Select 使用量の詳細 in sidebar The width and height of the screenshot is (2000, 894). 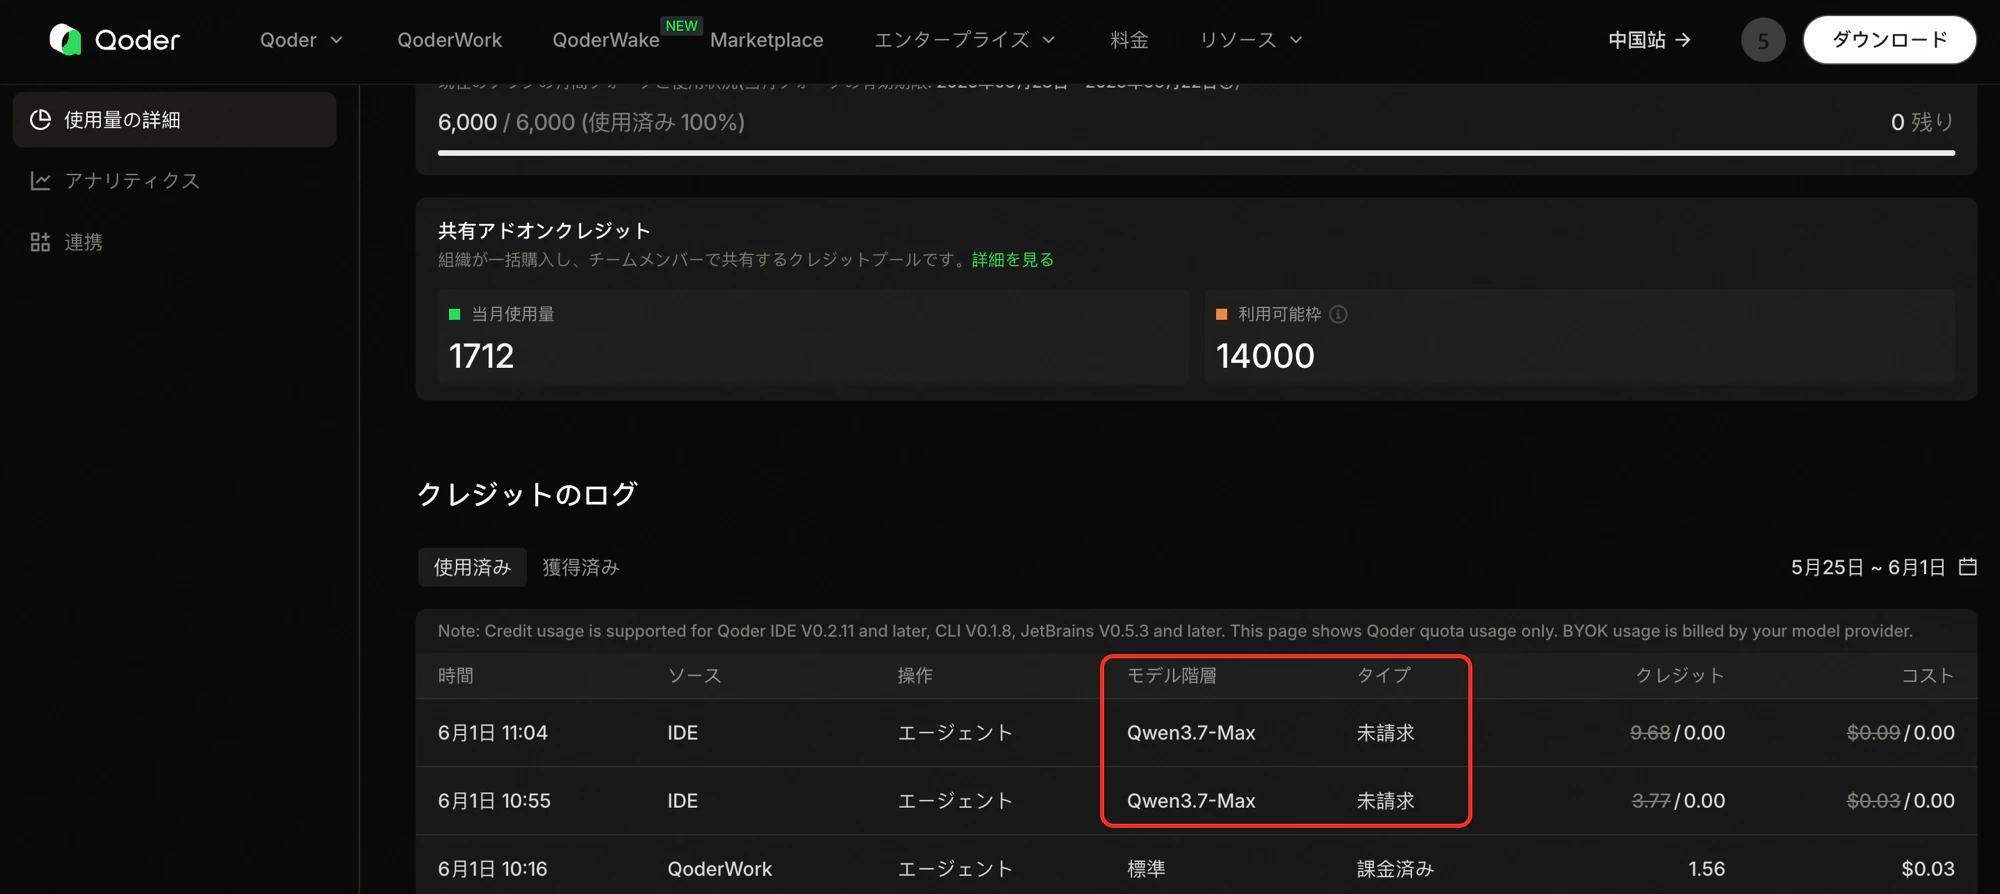click(174, 120)
